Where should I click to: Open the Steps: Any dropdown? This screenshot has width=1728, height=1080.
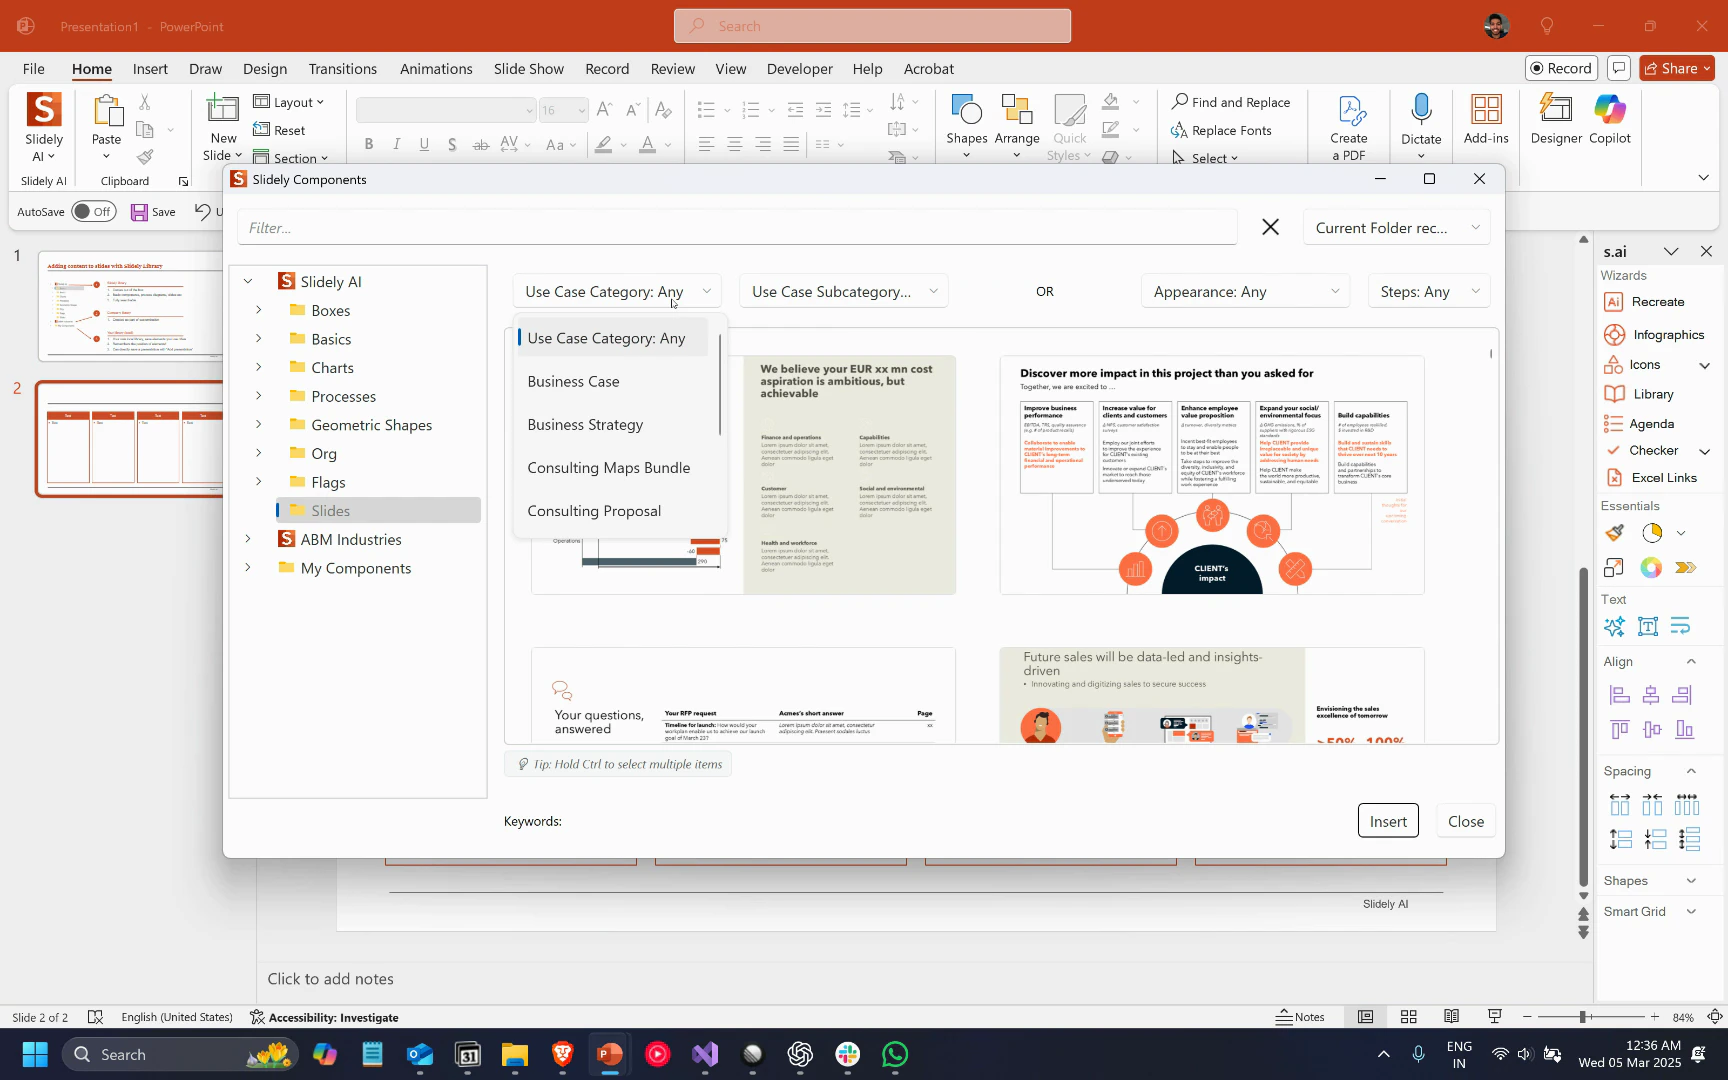[x=1429, y=292]
